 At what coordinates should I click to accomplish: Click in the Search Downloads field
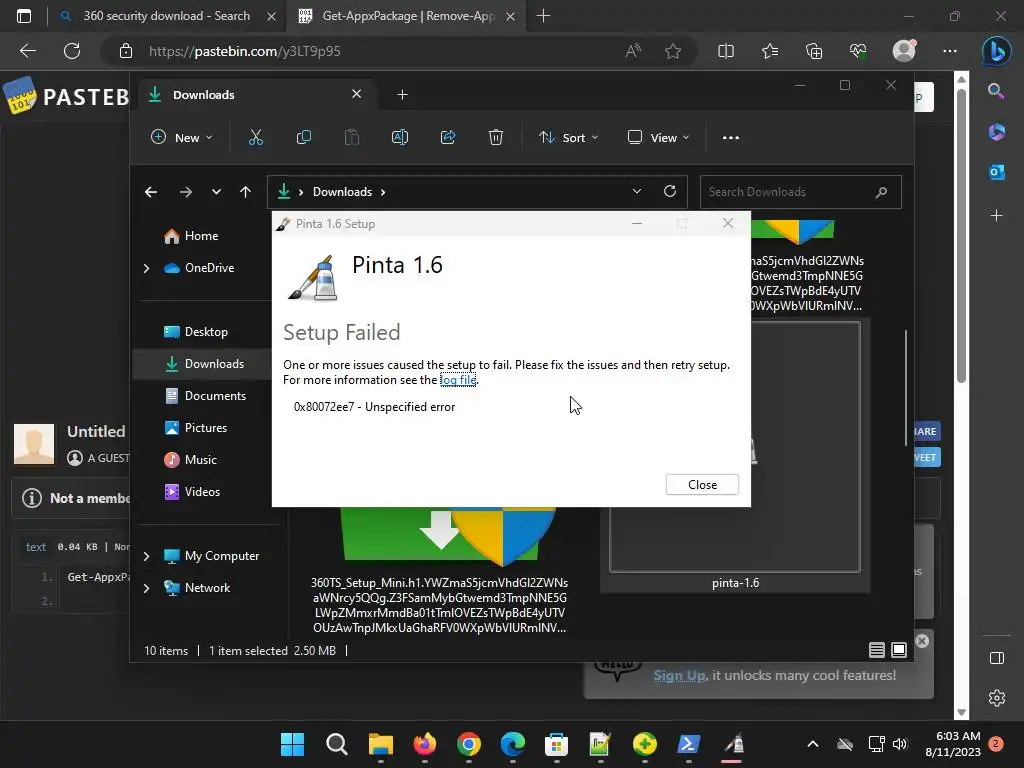coord(800,192)
